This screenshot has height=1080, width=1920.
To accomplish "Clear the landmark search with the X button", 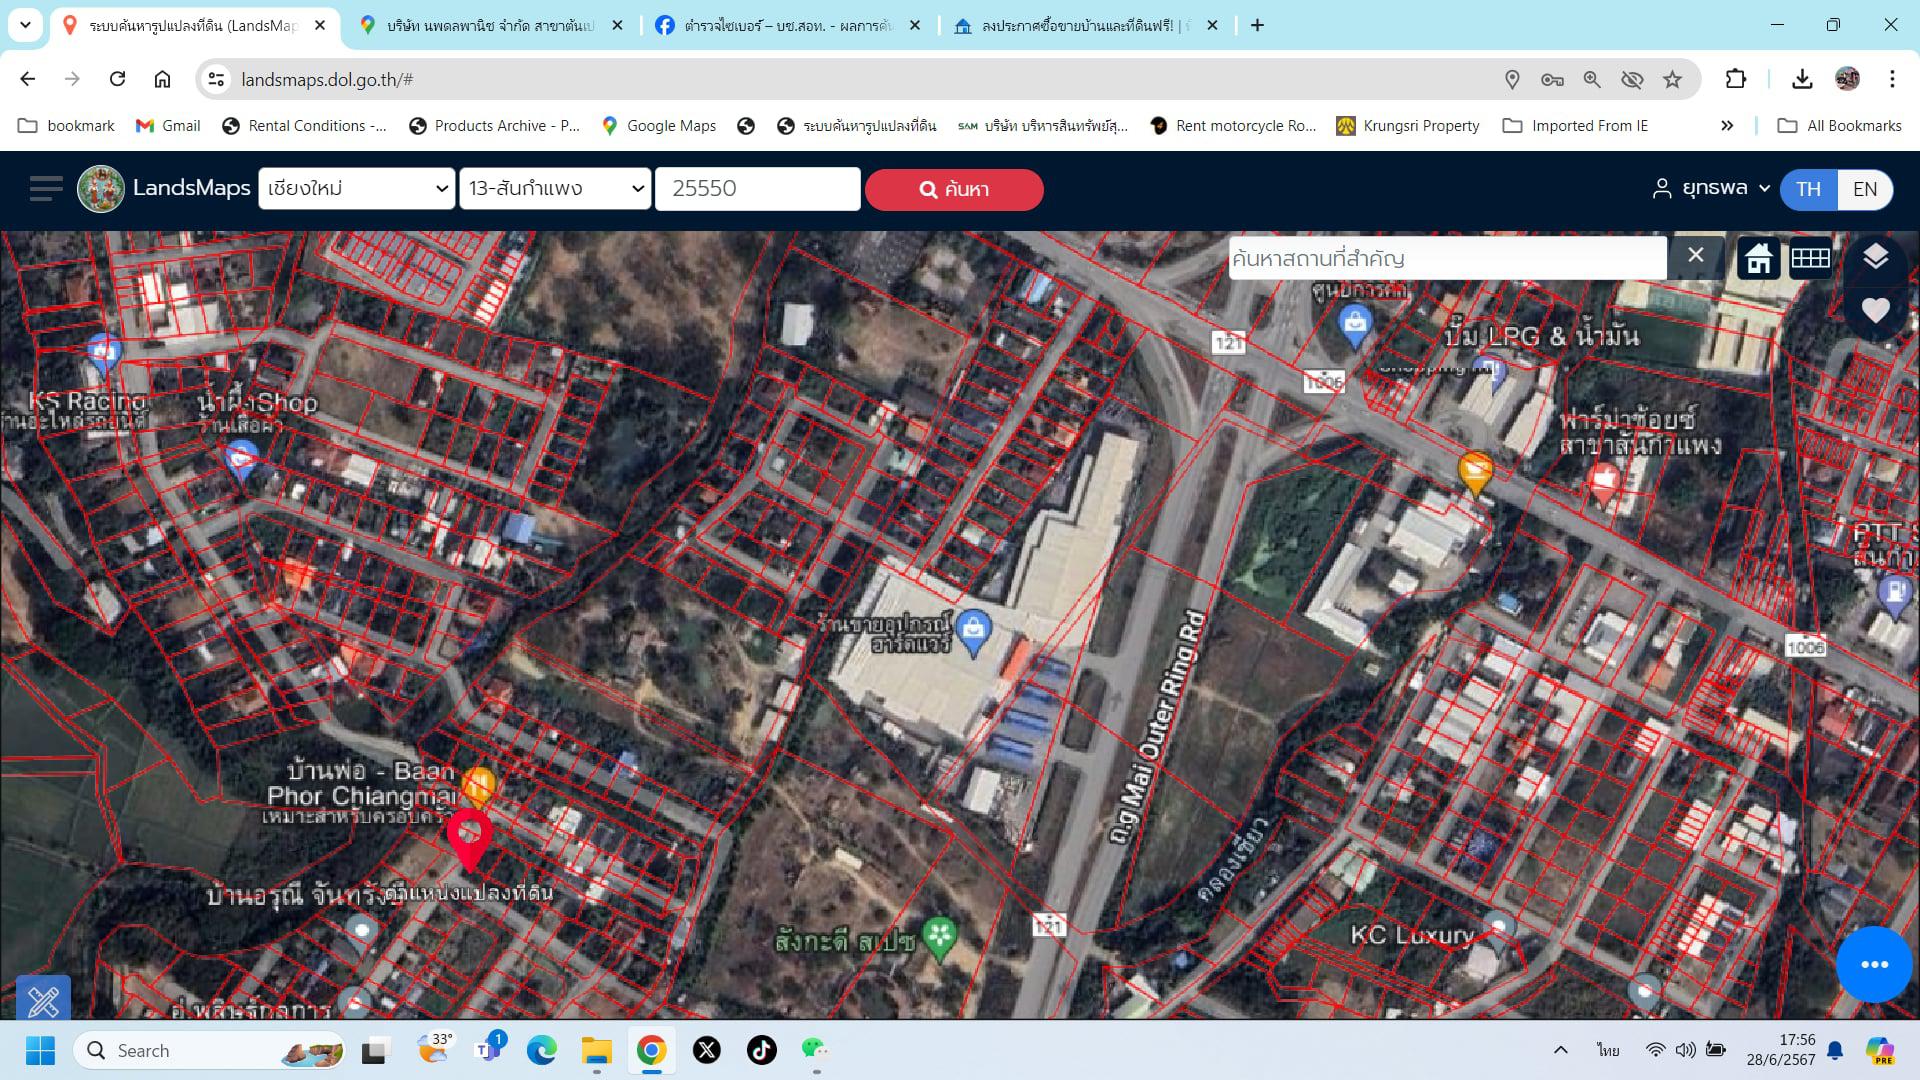I will pyautogui.click(x=1695, y=256).
